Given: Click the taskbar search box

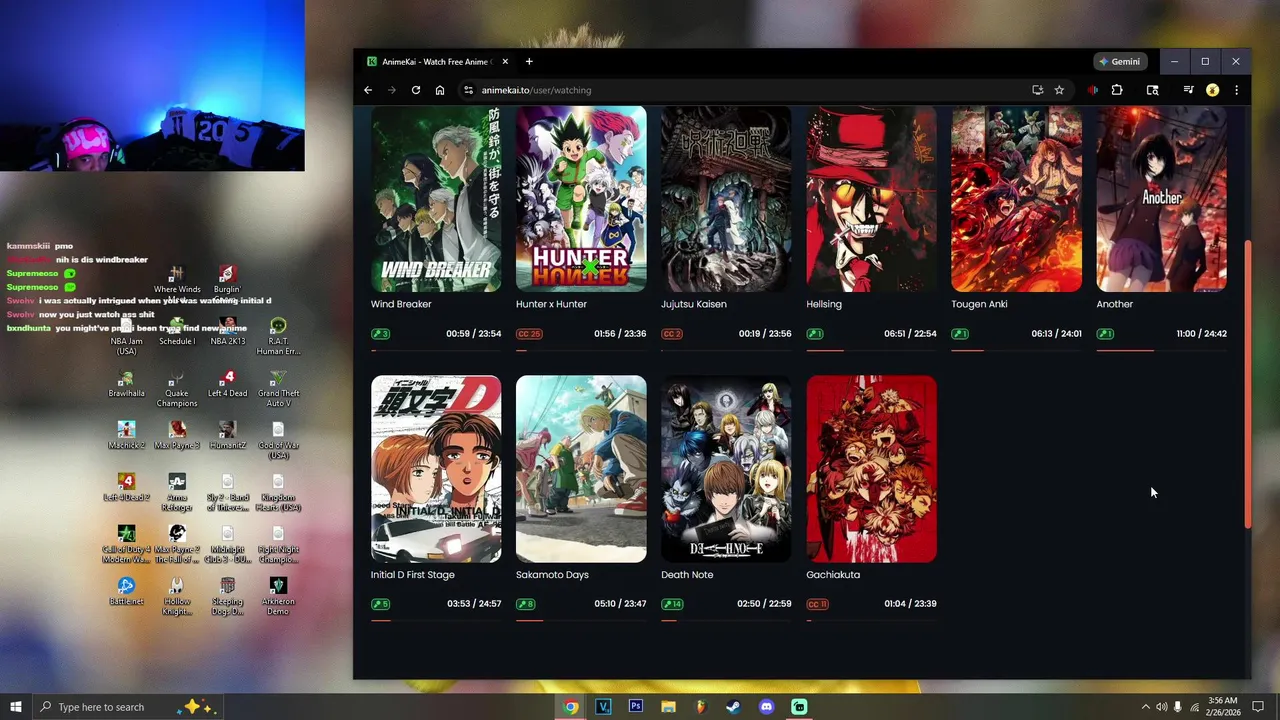Looking at the screenshot, I should pyautogui.click(x=127, y=707).
